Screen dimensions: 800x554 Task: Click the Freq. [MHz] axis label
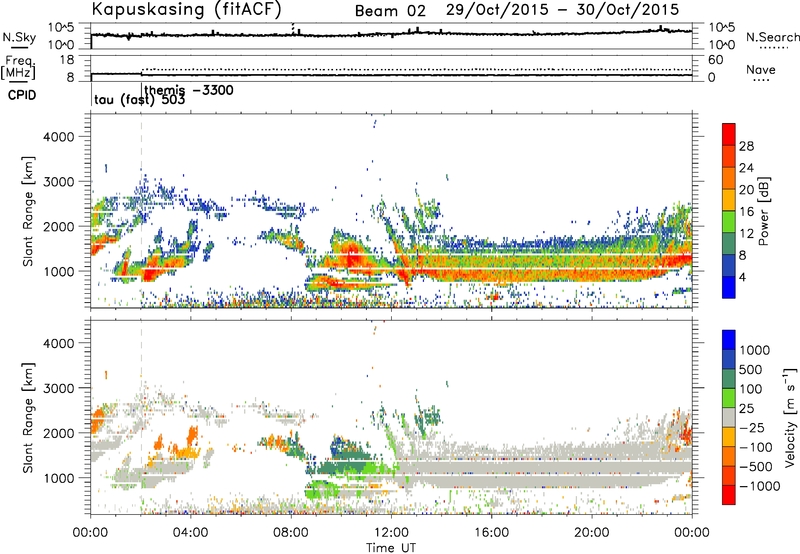point(18,67)
